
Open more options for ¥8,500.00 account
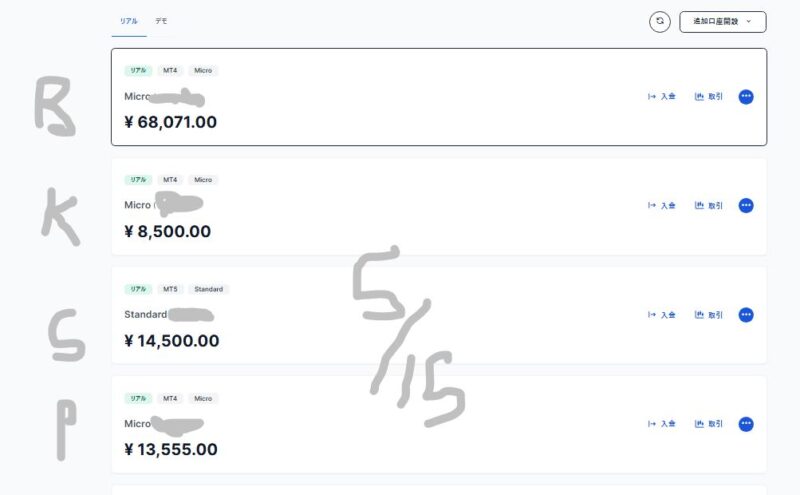[x=746, y=206]
